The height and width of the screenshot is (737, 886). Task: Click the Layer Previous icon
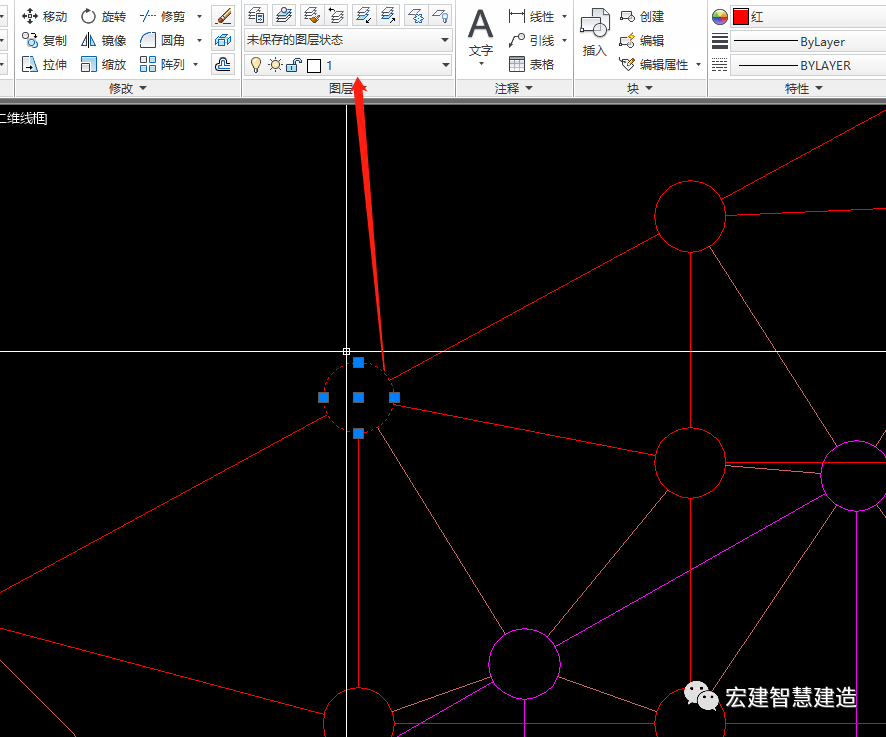336,15
